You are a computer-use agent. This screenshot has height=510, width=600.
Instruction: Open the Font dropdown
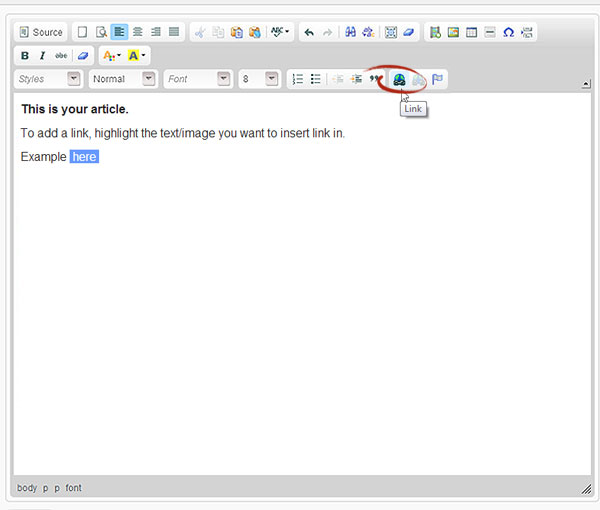pyautogui.click(x=198, y=79)
